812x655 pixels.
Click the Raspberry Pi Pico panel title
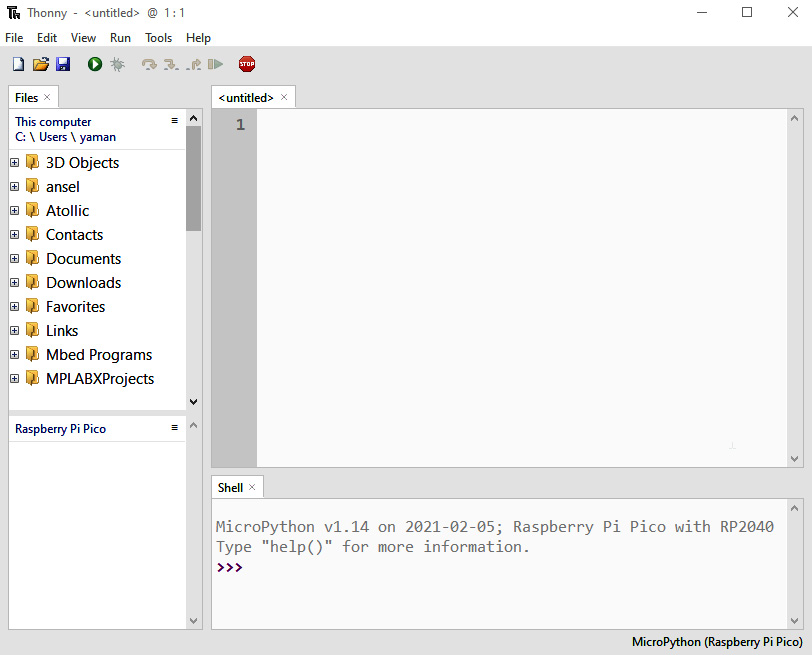coord(60,429)
